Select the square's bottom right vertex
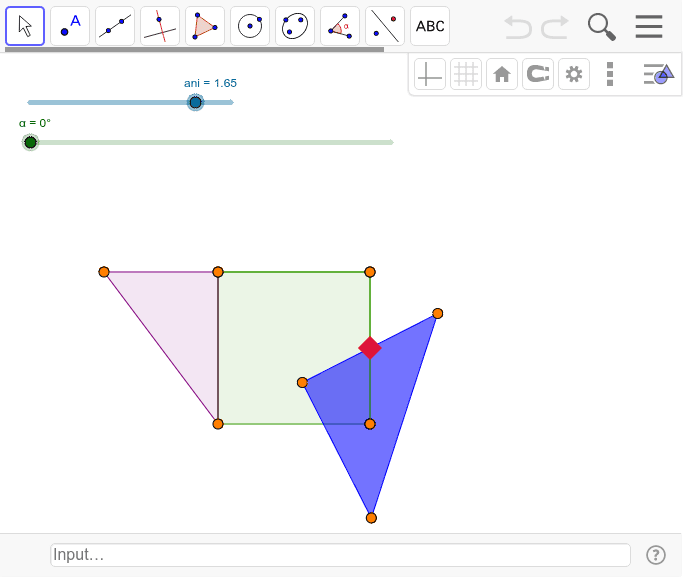The width and height of the screenshot is (683, 578). [370, 424]
